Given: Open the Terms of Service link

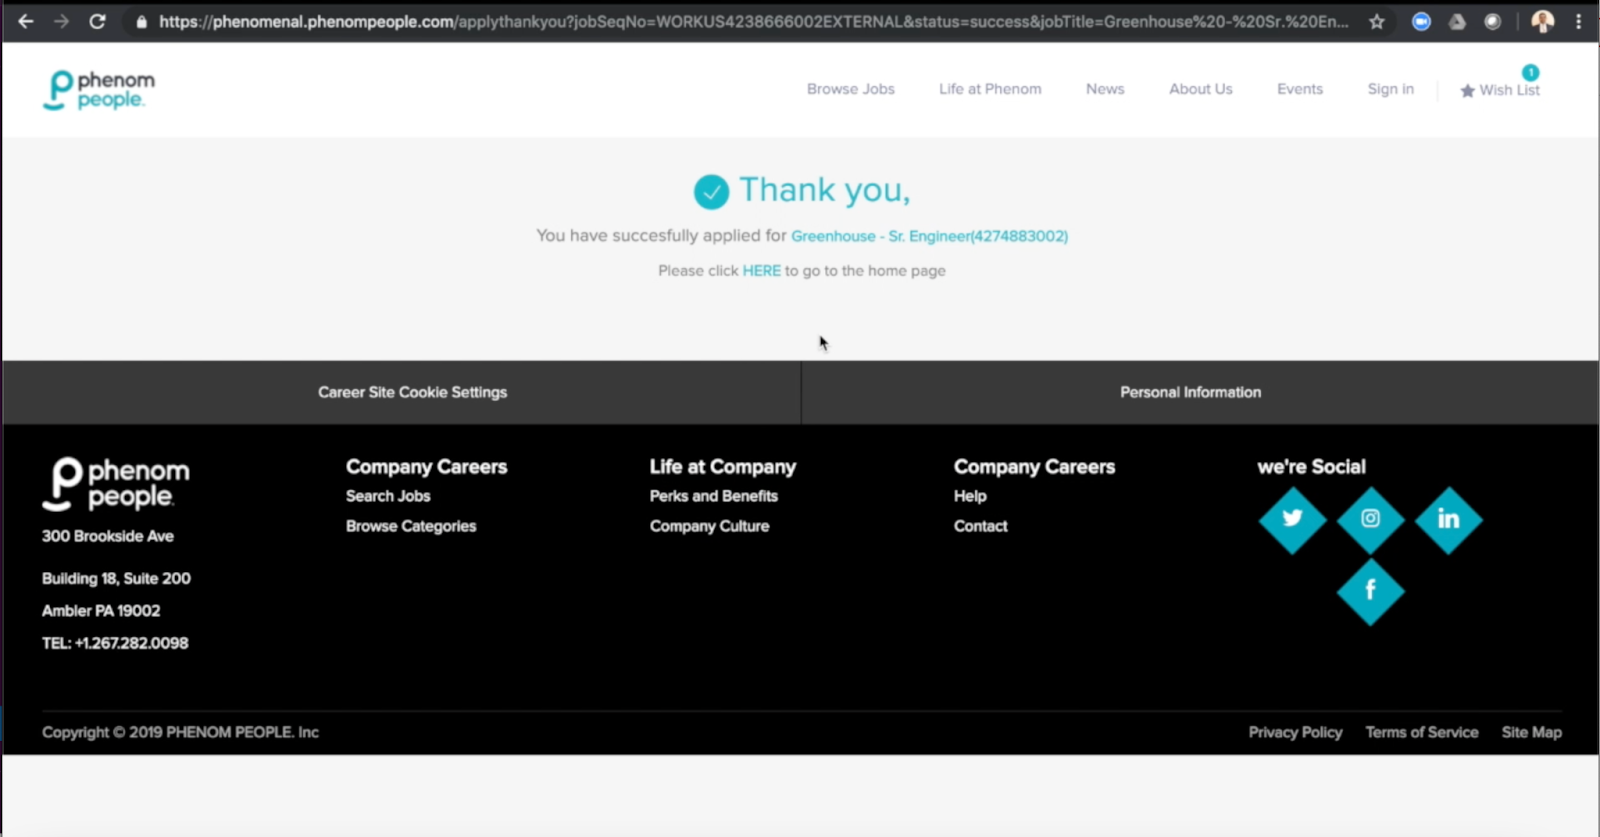Looking at the screenshot, I should pyautogui.click(x=1422, y=732).
